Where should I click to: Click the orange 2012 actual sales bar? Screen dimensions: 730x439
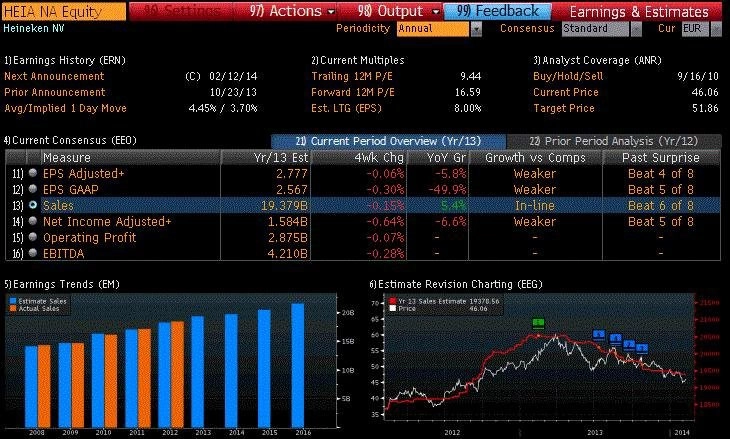pos(178,374)
